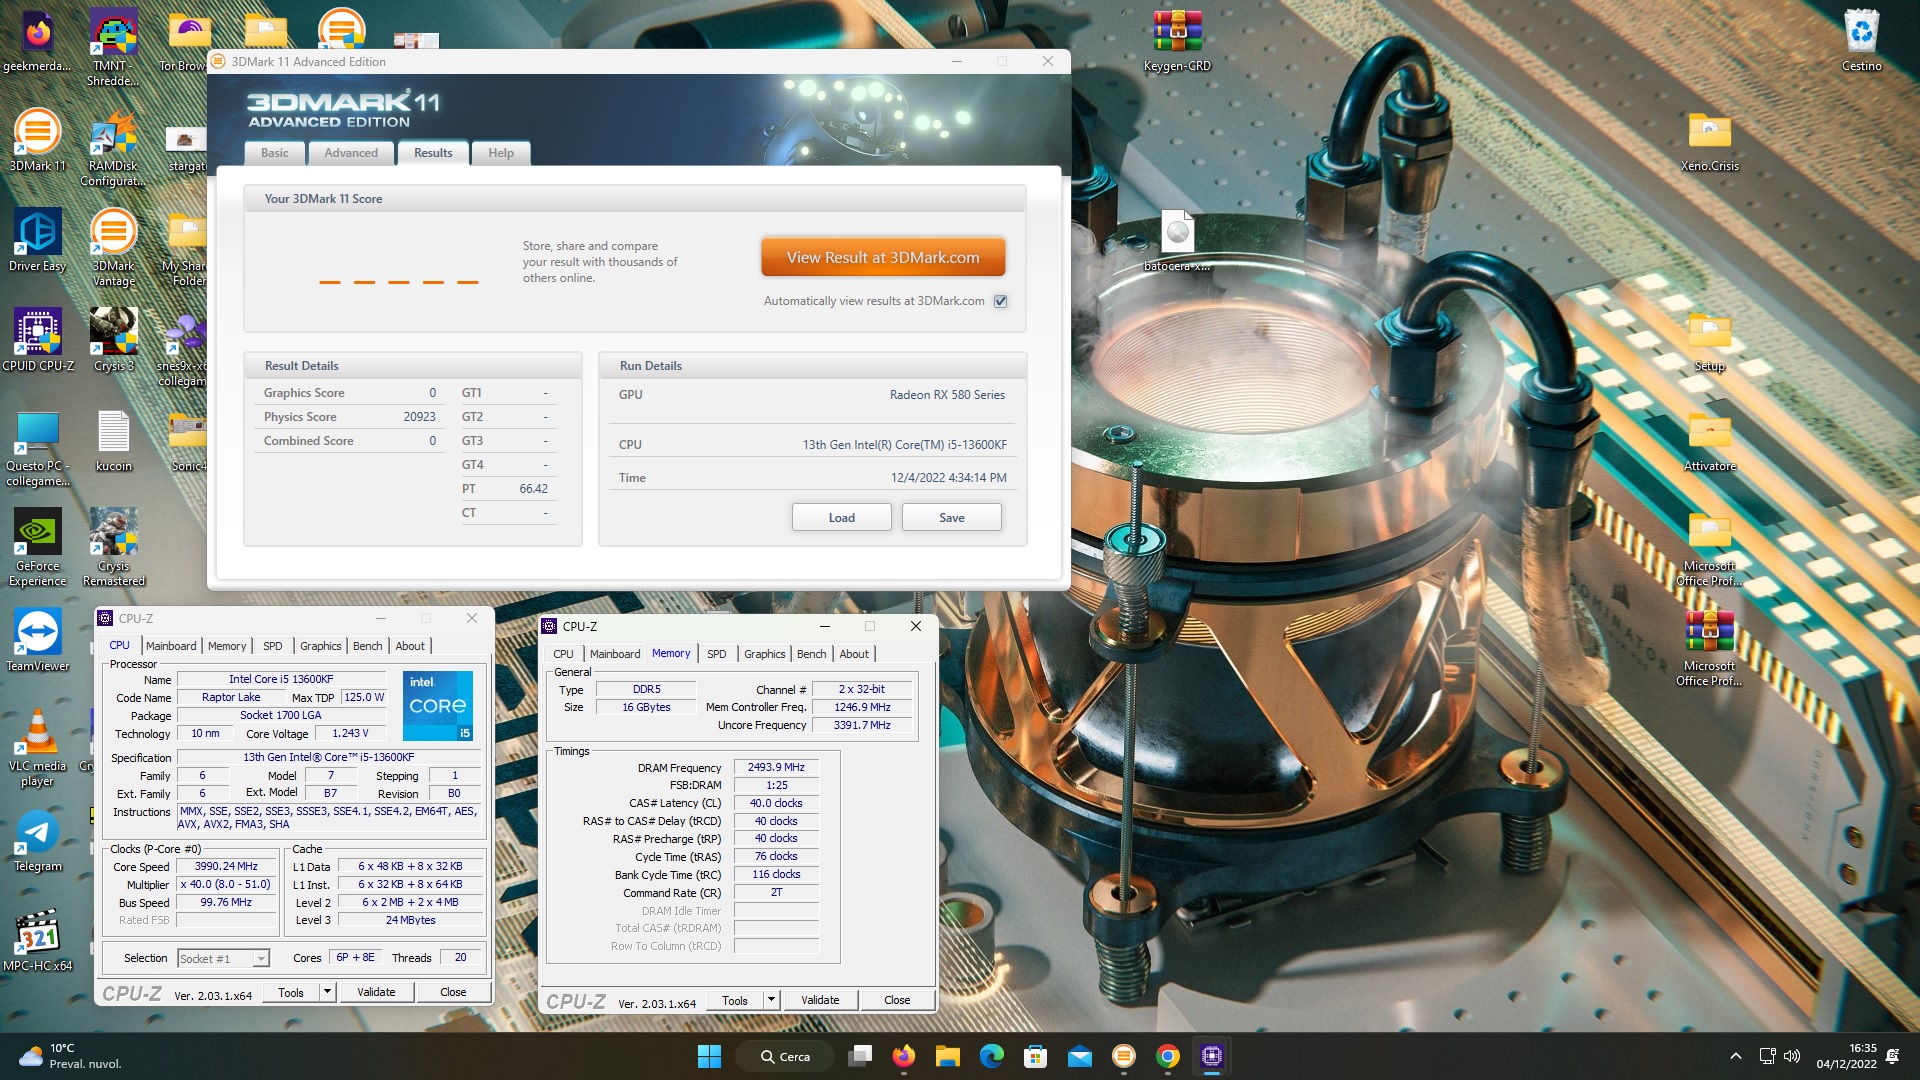Click the Windows Start button

pyautogui.click(x=709, y=1056)
